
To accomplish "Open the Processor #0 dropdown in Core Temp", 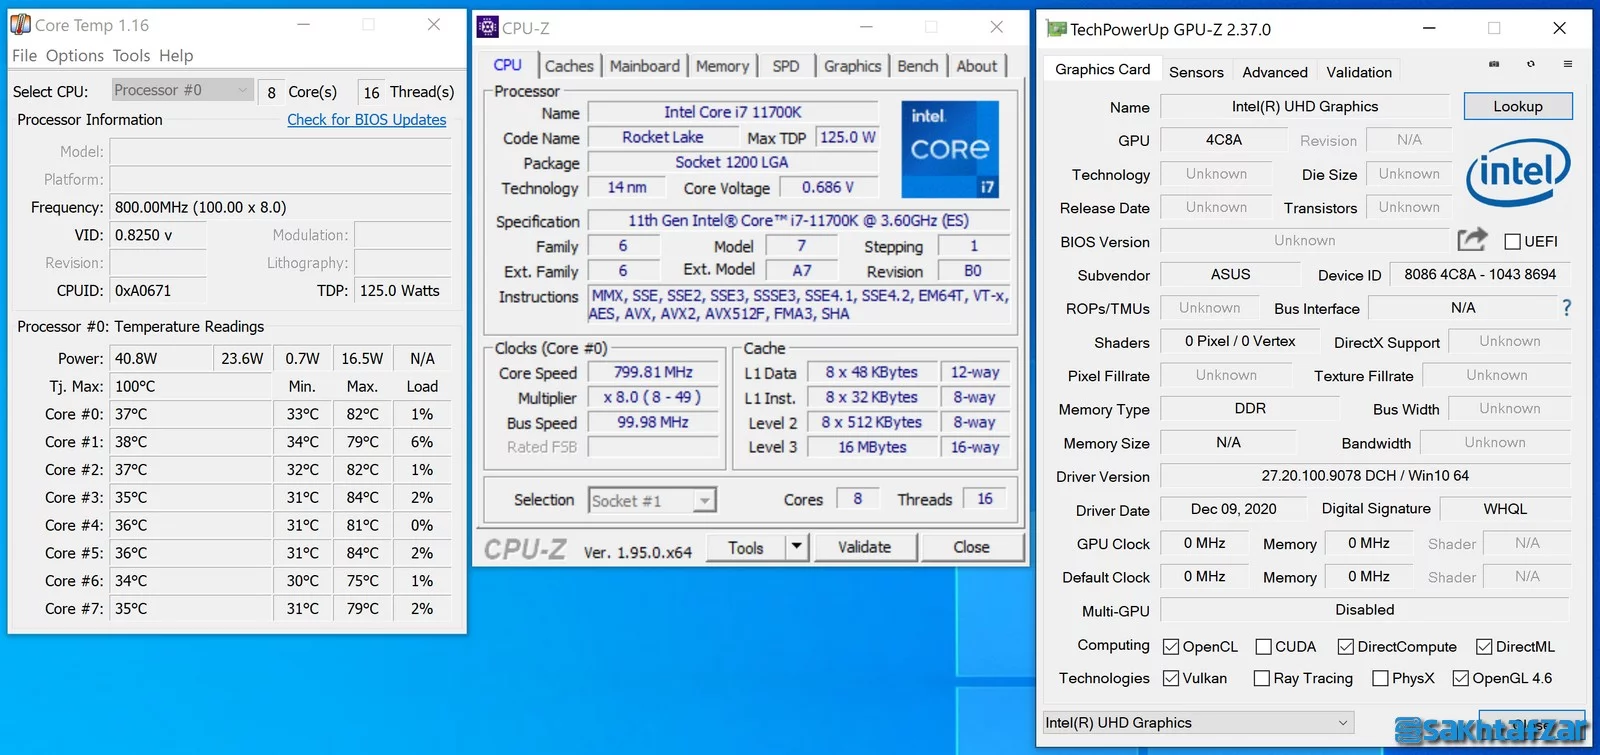I will pyautogui.click(x=182, y=90).
